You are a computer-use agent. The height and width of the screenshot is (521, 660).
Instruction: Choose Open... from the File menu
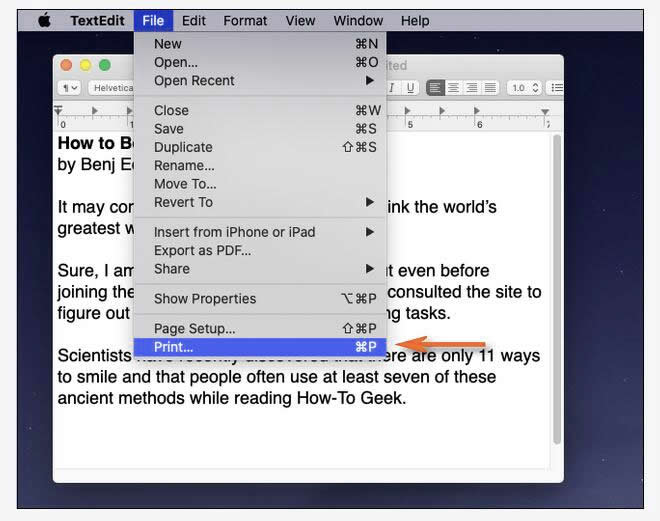[x=260, y=62]
